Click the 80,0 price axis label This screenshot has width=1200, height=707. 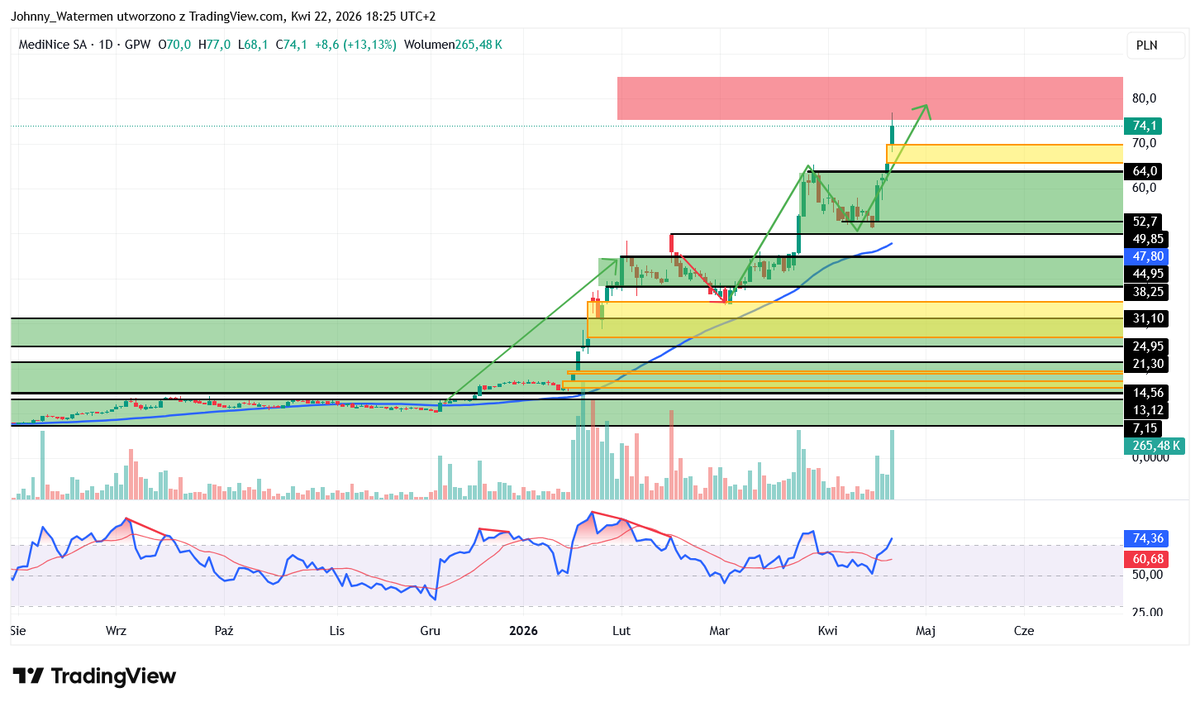1144,98
